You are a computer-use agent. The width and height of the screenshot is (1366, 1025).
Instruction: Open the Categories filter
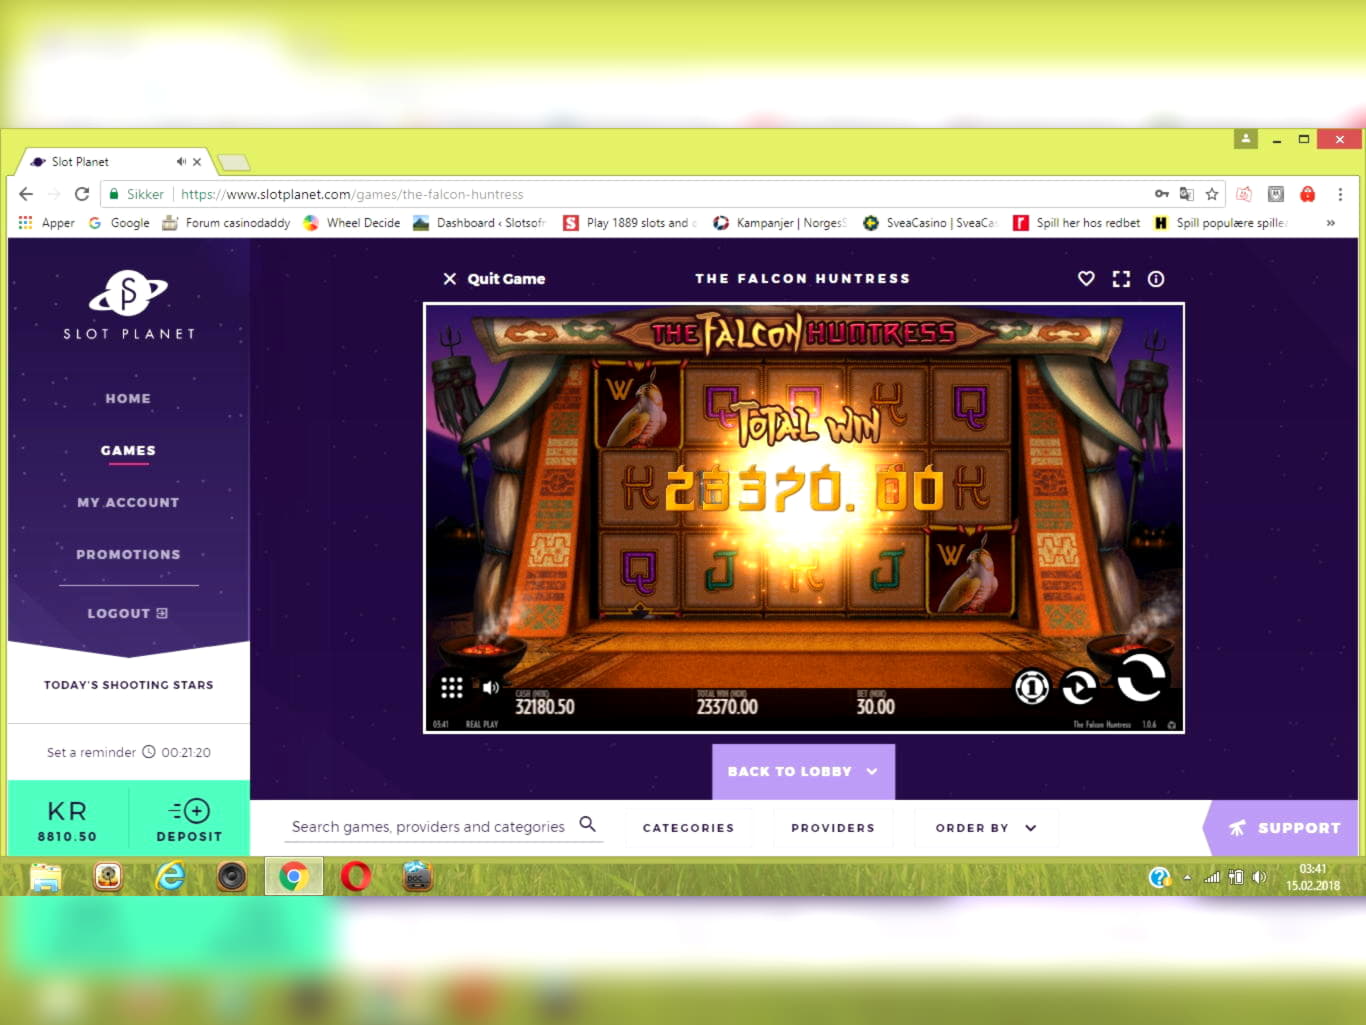click(688, 828)
